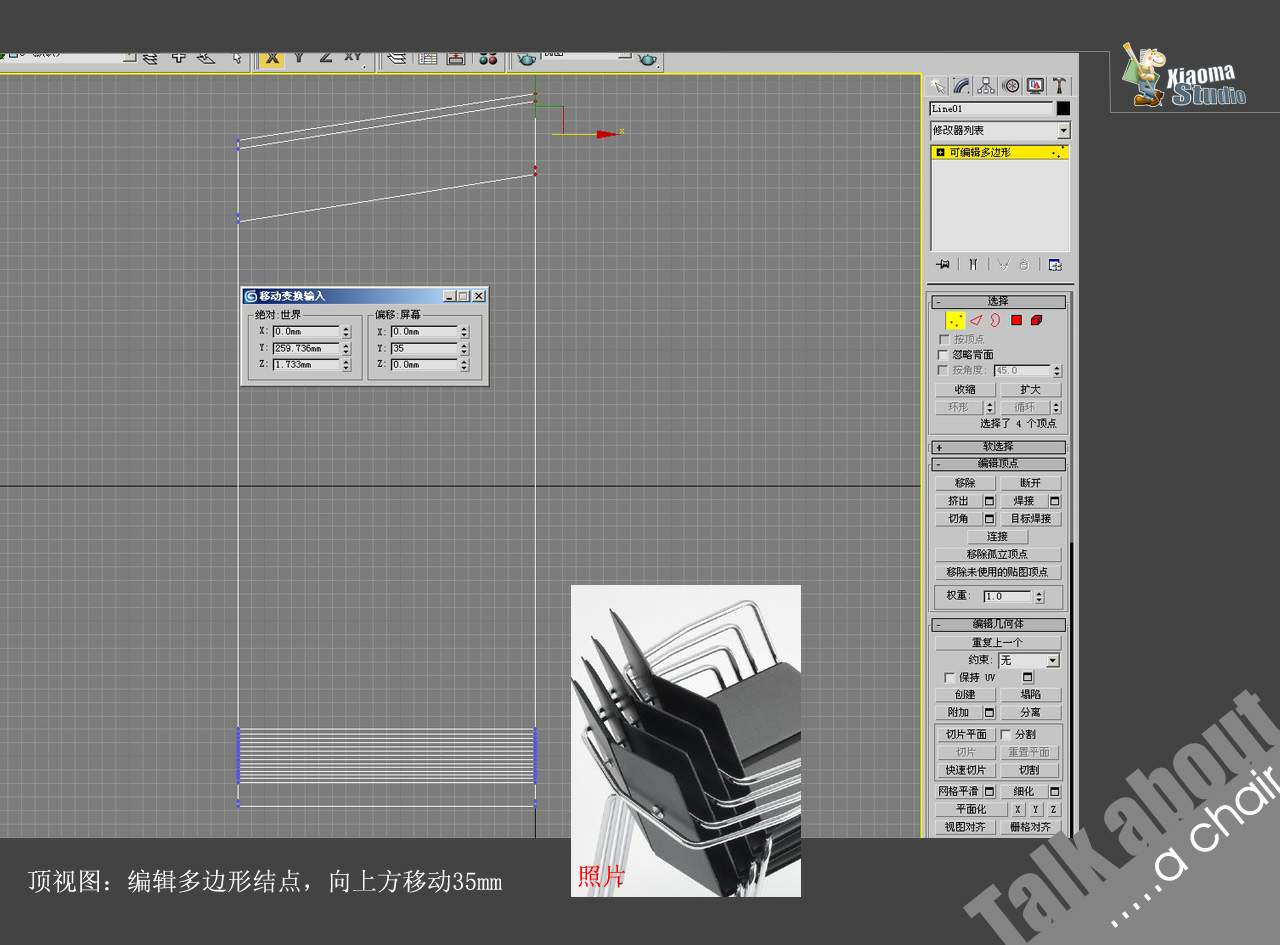Open the Utilities hammer panel tab
Viewport: 1280px width, 945px height.
click(x=1059, y=86)
